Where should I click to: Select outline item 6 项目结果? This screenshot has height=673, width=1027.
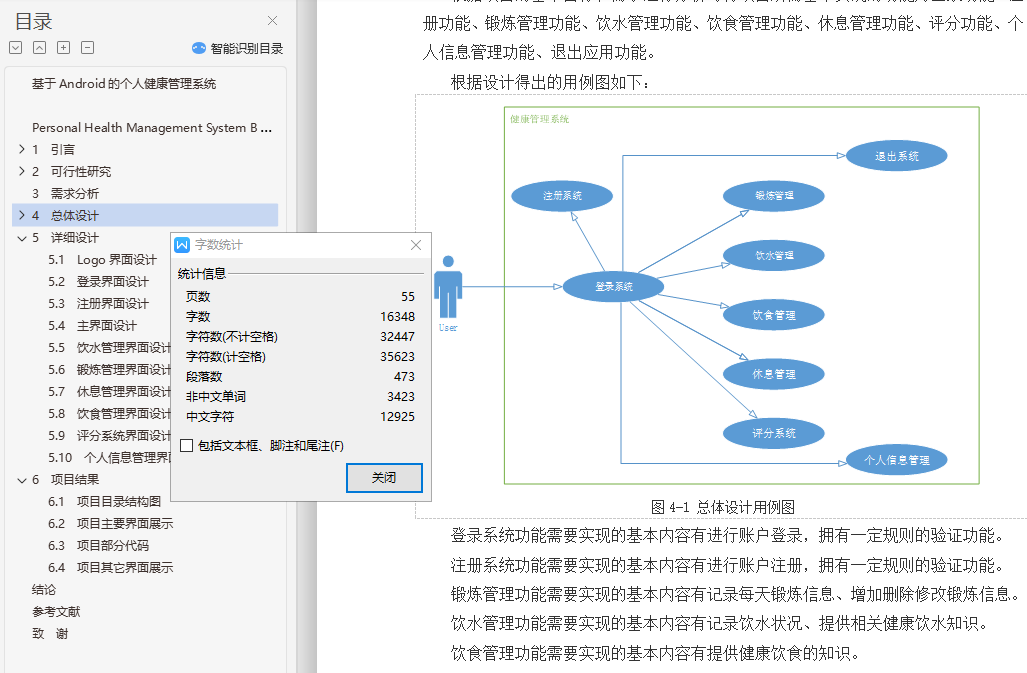[65, 480]
